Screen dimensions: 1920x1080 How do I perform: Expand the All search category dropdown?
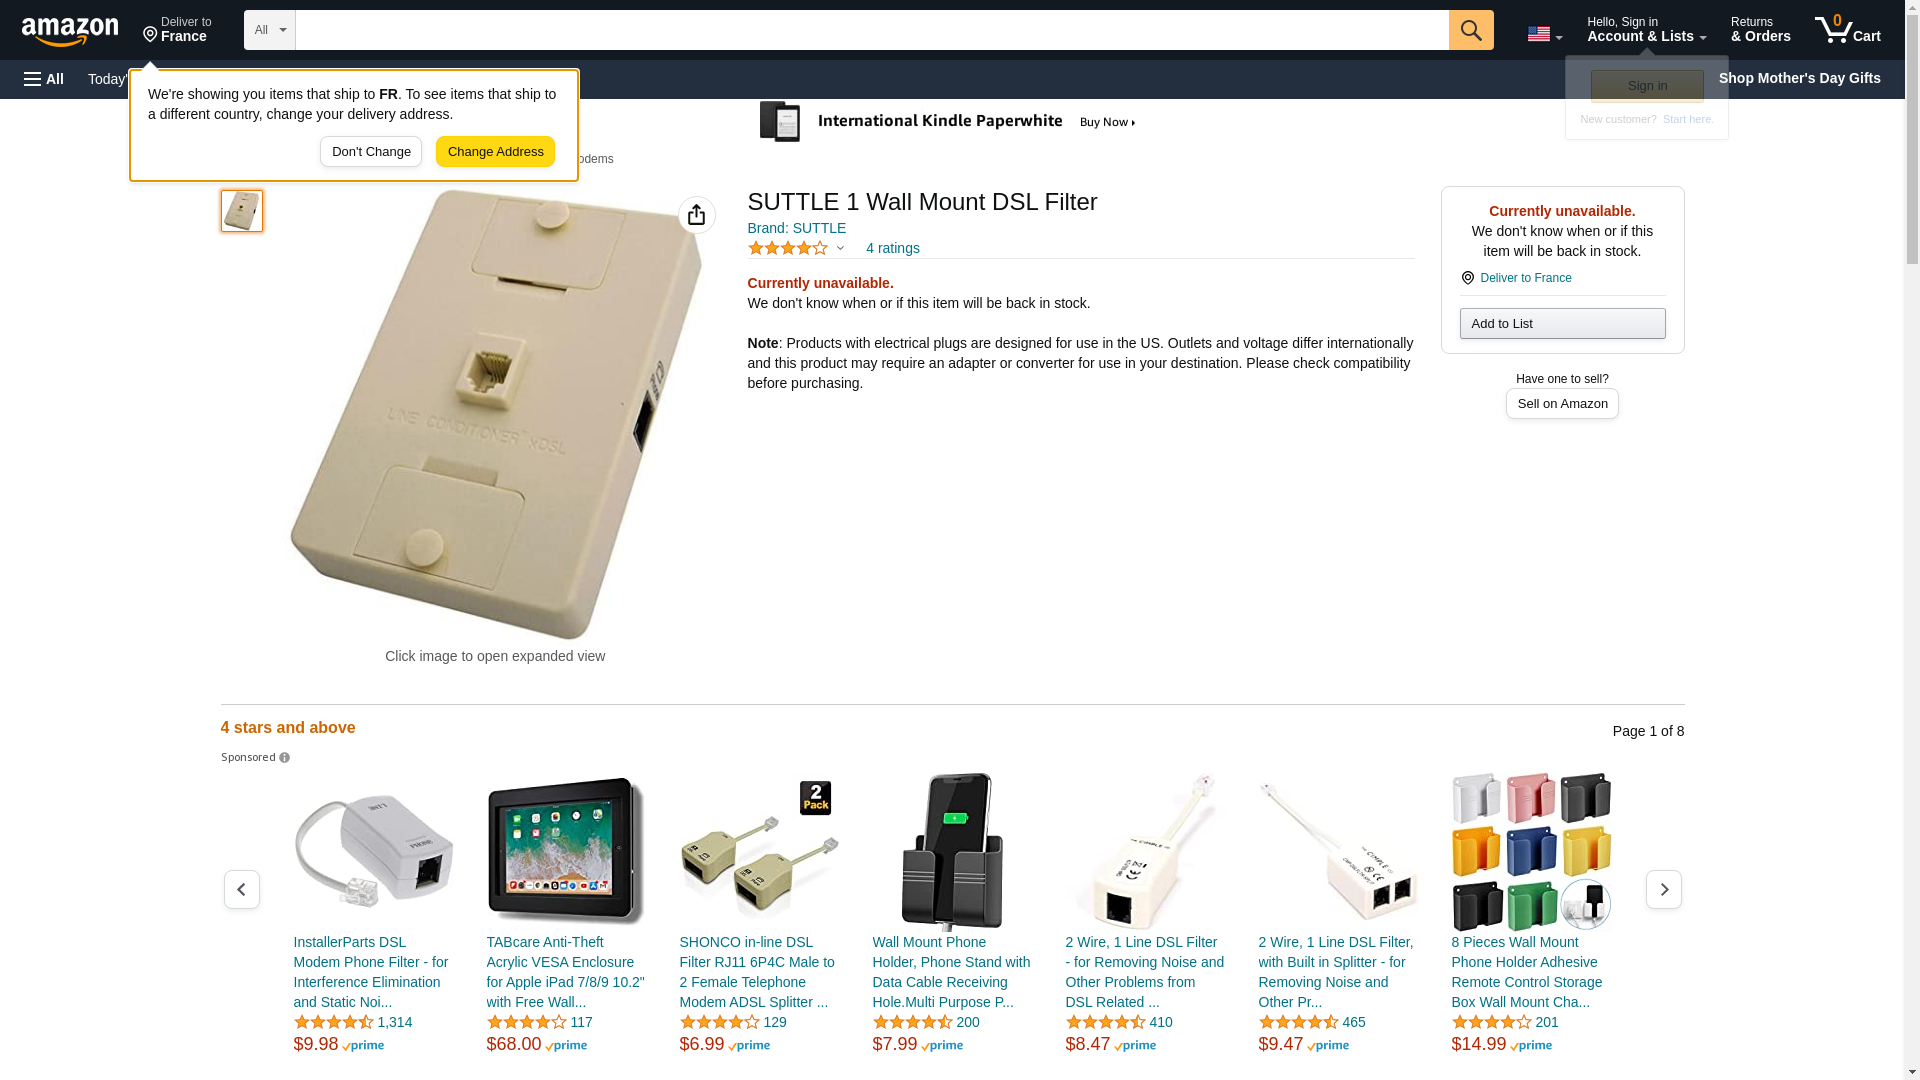pyautogui.click(x=269, y=30)
